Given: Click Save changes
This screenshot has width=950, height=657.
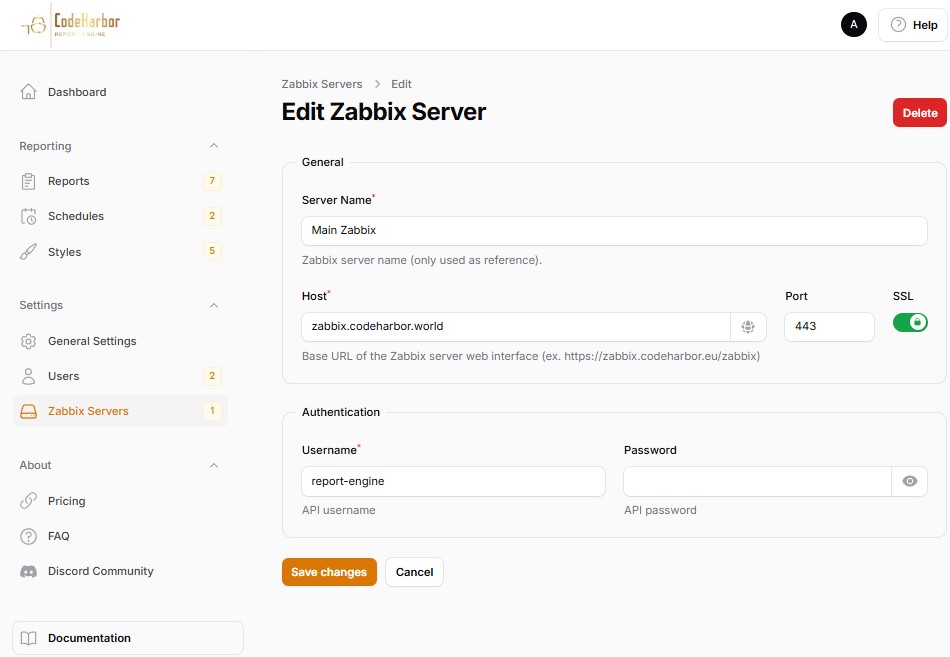Looking at the screenshot, I should pyautogui.click(x=329, y=572).
